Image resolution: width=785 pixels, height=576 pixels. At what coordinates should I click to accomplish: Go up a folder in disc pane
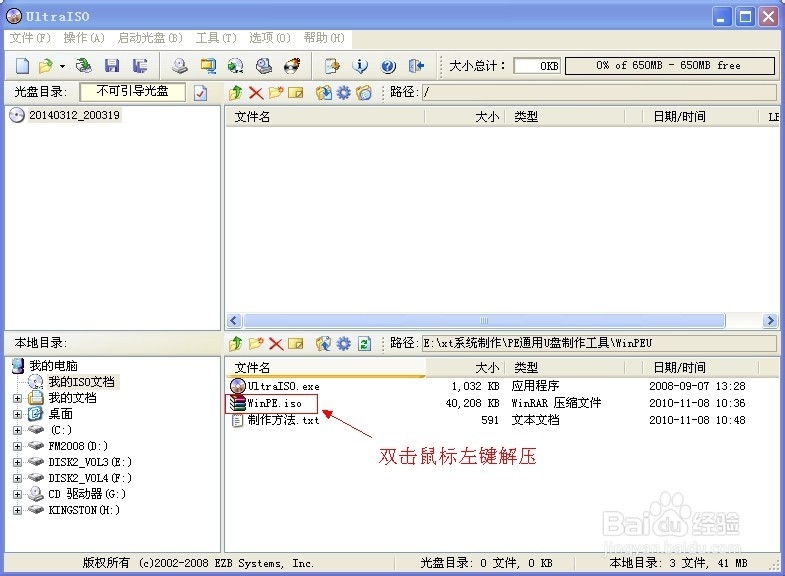[x=235, y=93]
